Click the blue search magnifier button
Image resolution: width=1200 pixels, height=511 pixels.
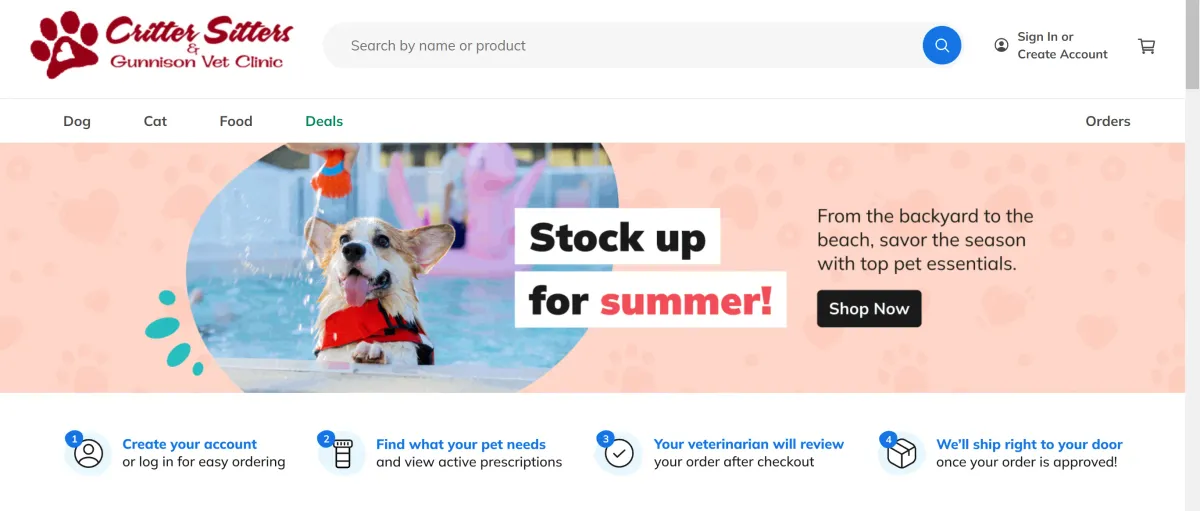(x=941, y=45)
